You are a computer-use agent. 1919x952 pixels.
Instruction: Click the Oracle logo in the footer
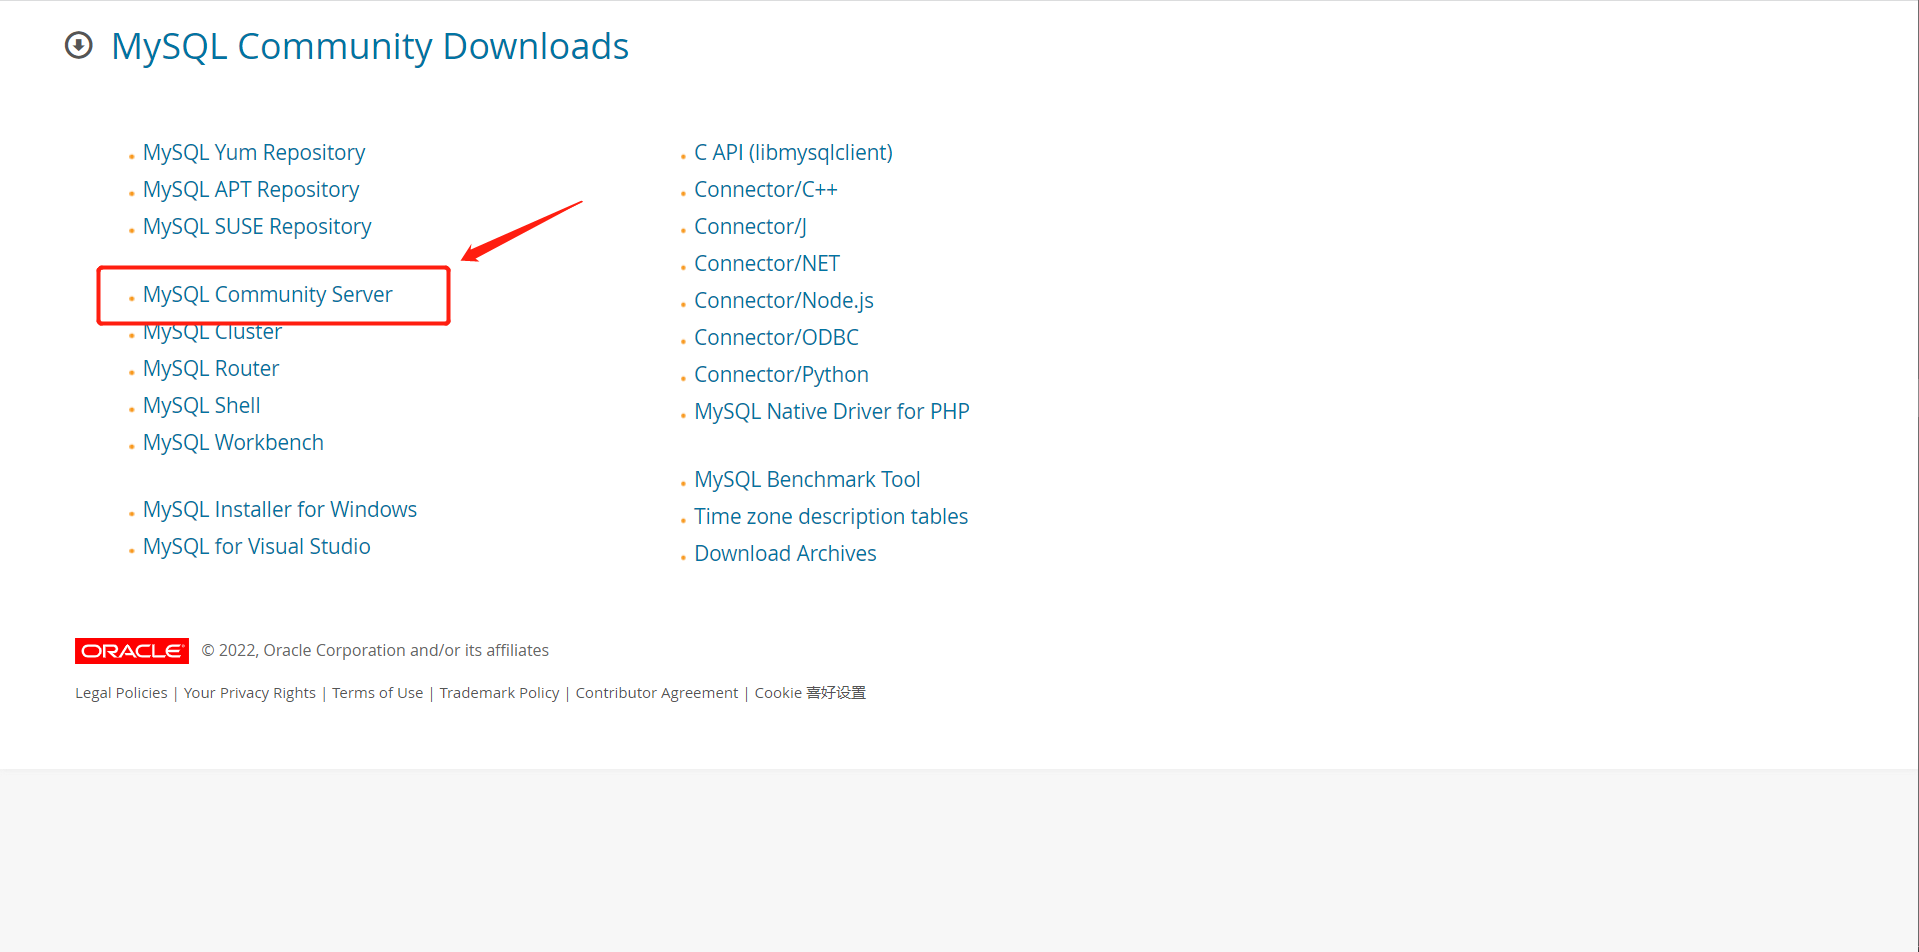(132, 651)
